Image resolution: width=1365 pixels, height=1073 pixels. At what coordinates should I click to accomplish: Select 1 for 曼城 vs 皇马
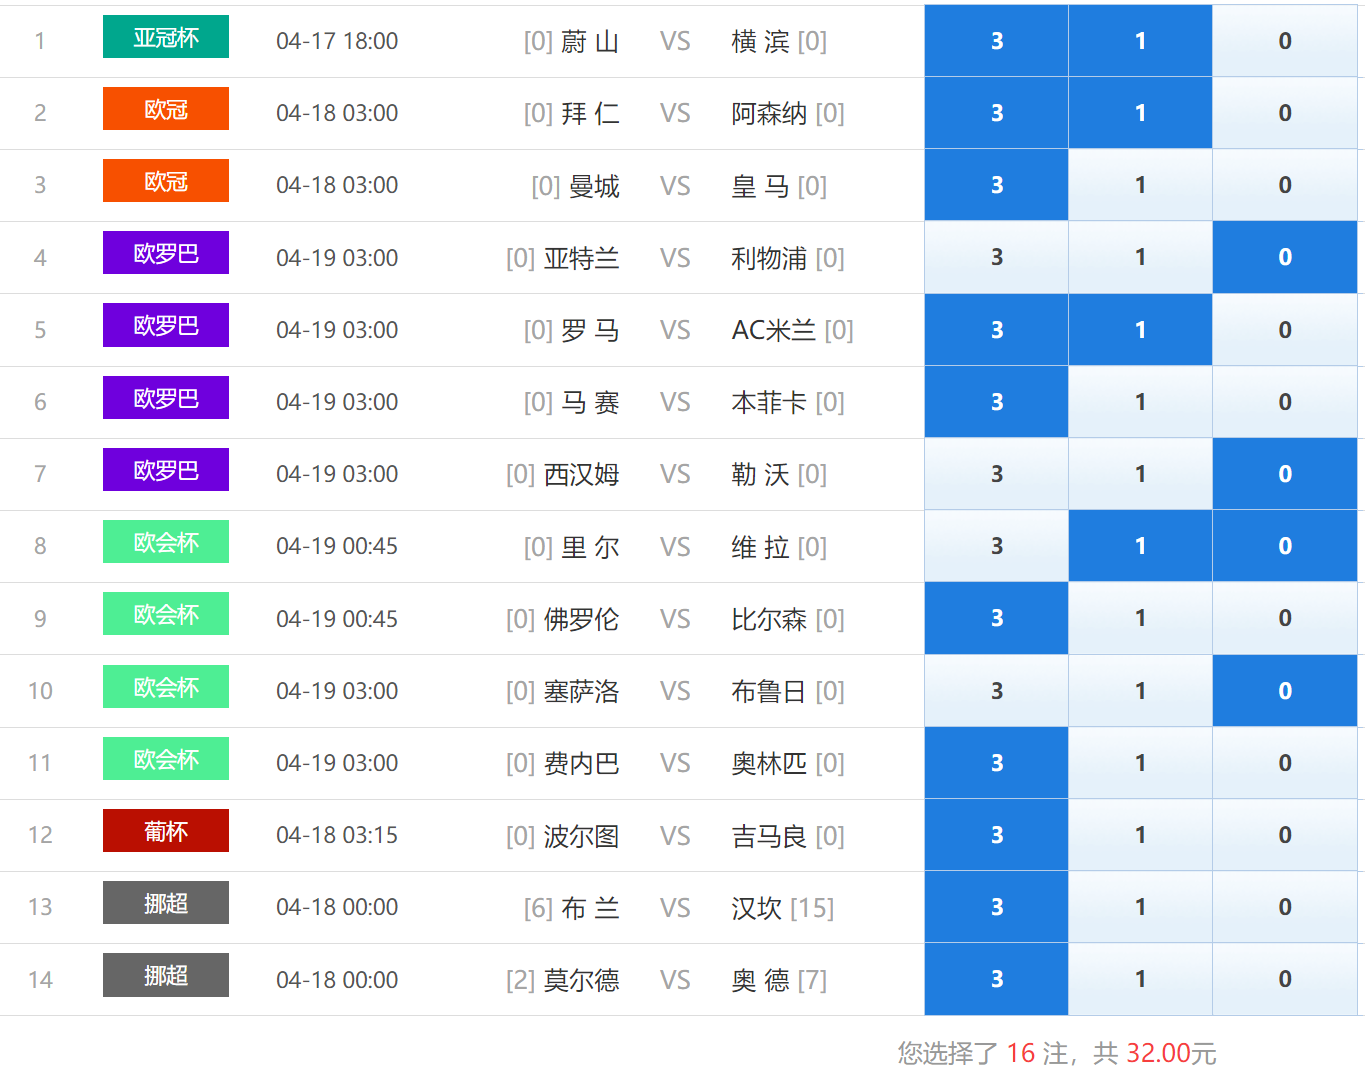coord(1140,185)
